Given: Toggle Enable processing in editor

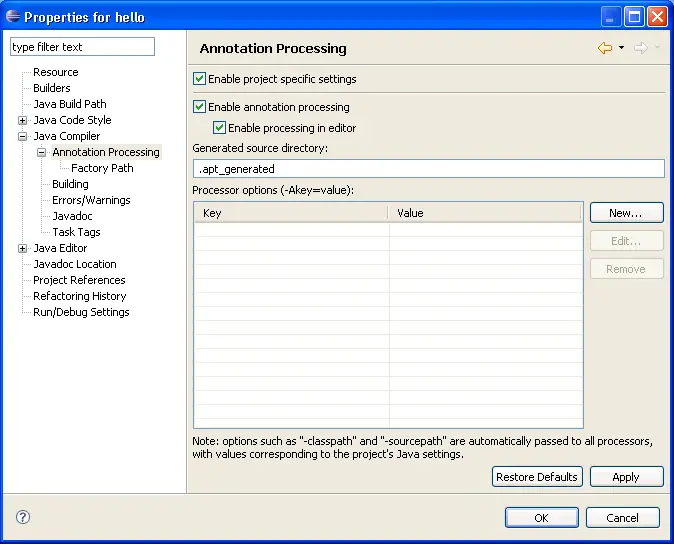Looking at the screenshot, I should [220, 128].
